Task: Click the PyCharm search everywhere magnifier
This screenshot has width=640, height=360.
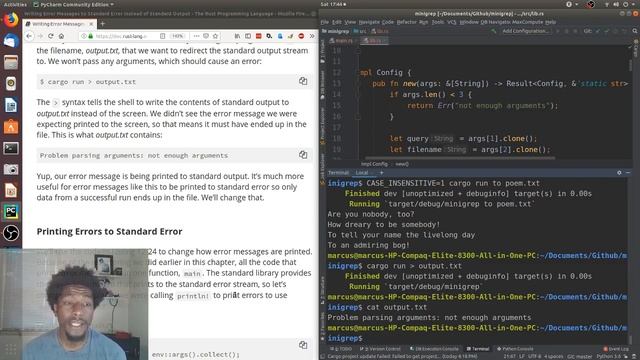Action: click(x=635, y=31)
